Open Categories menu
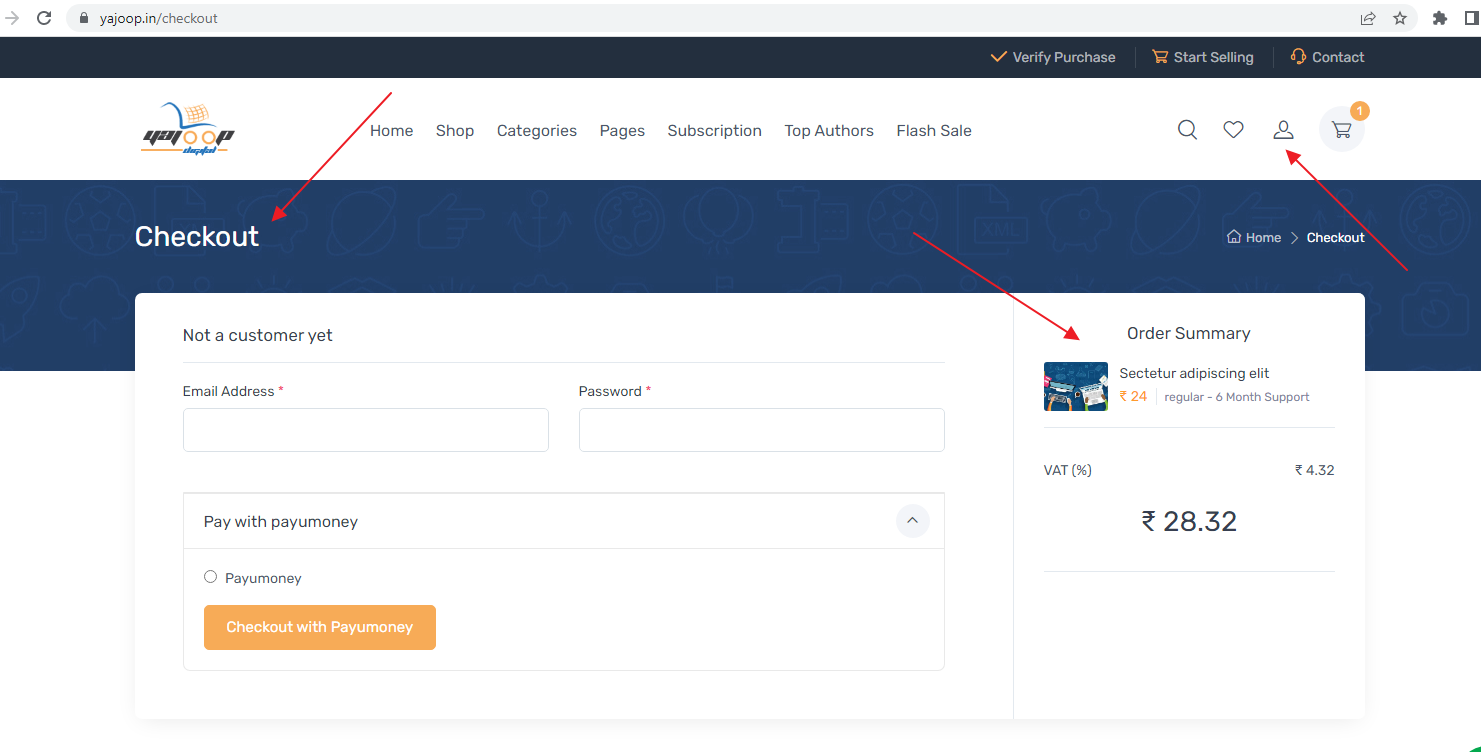Image resolution: width=1481 pixels, height=752 pixels. coord(537,131)
